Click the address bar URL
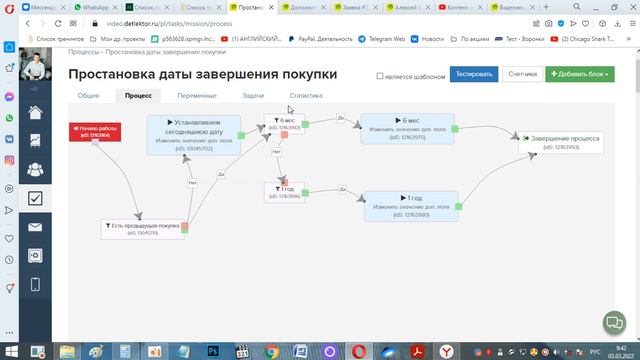 pos(169,24)
